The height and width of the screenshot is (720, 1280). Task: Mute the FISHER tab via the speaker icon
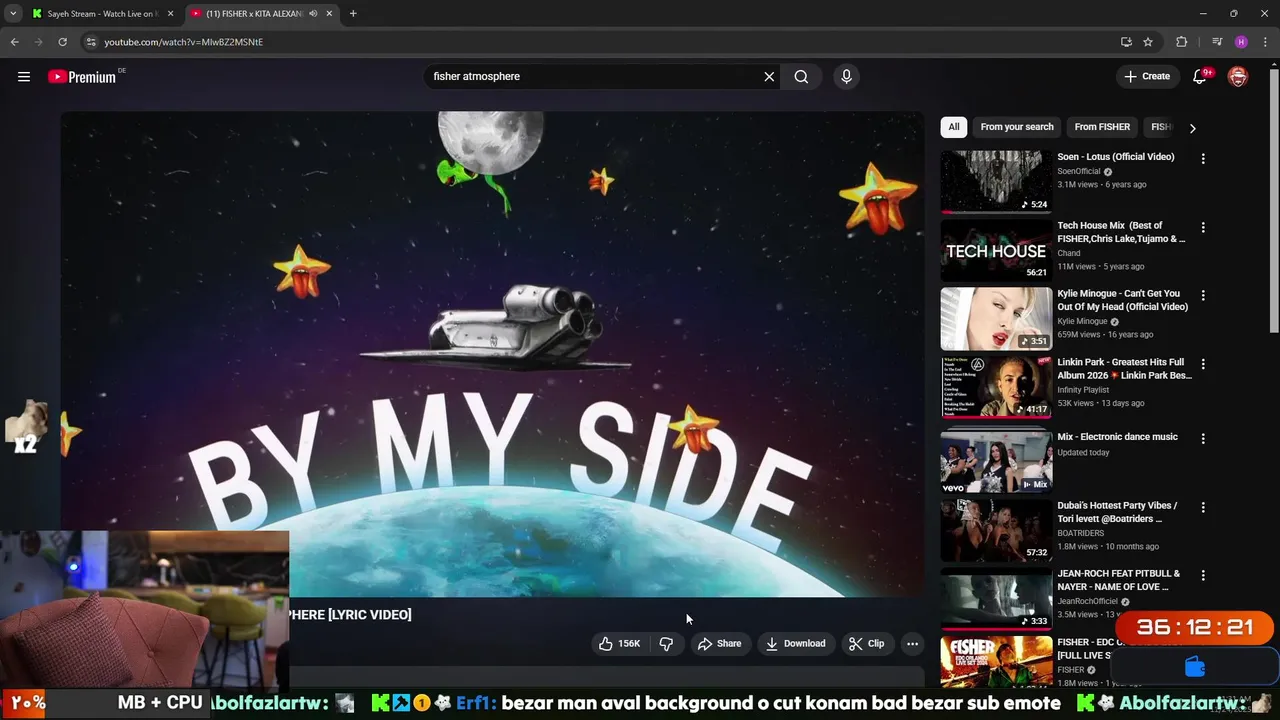(313, 14)
